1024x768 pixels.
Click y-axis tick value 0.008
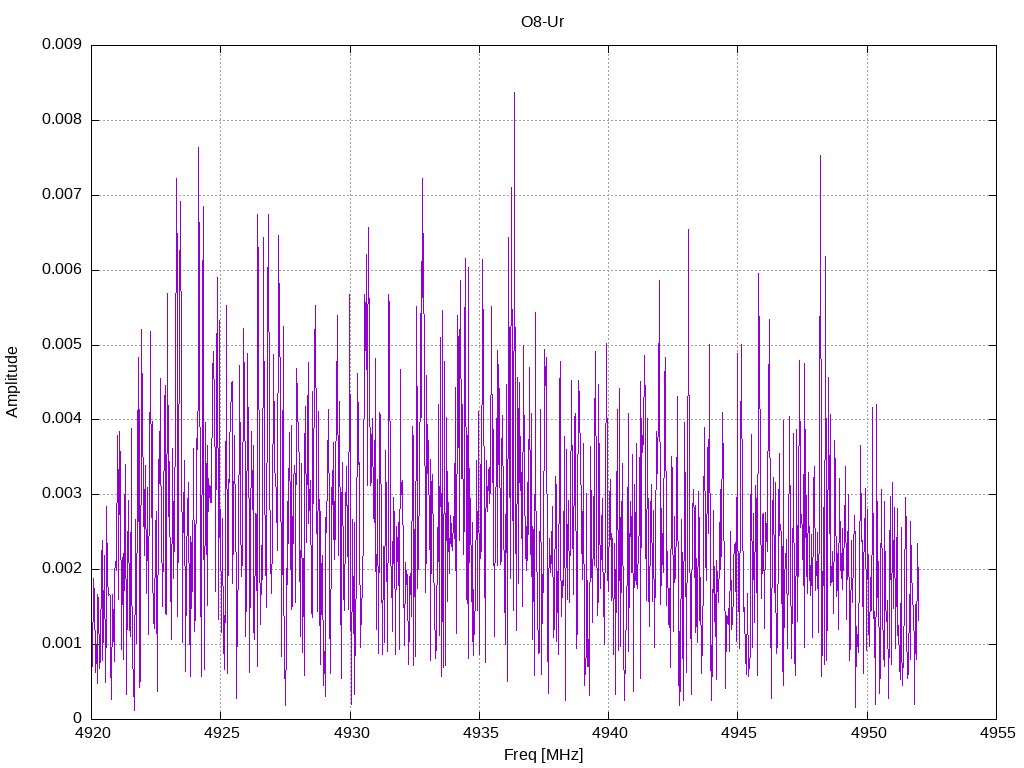click(62, 120)
